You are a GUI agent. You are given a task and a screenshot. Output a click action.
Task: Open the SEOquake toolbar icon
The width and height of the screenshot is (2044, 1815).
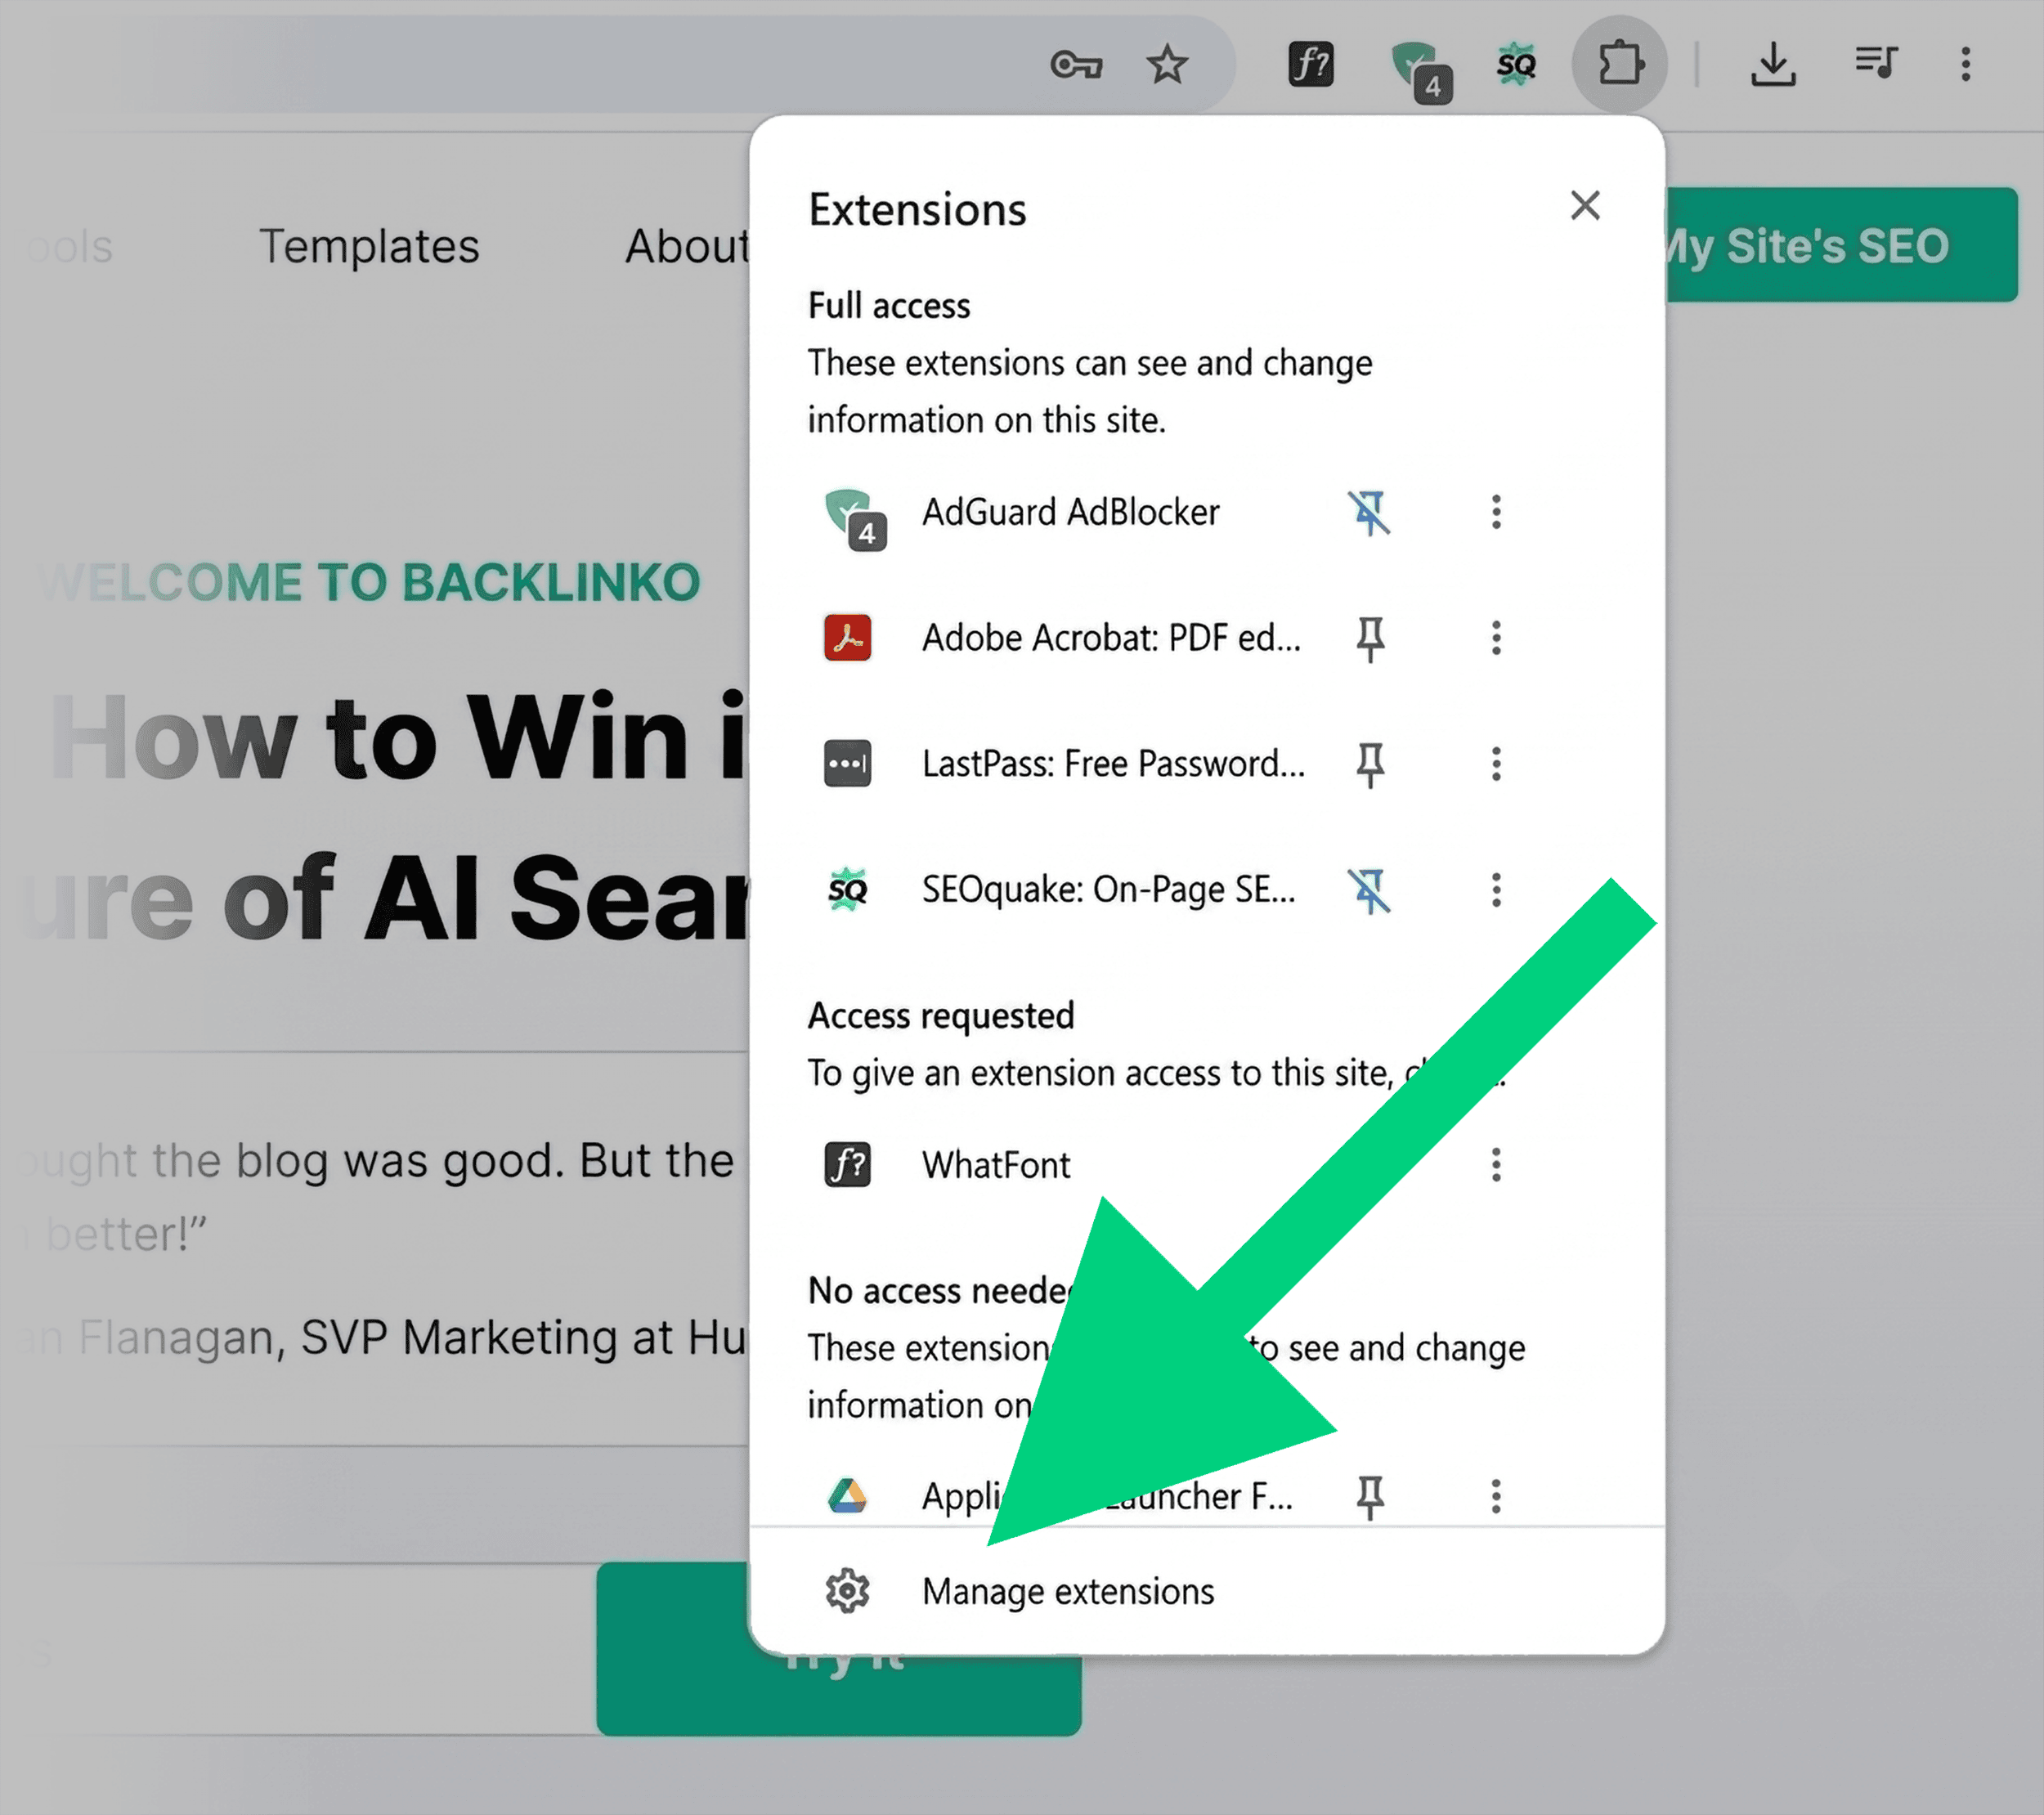click(1516, 65)
